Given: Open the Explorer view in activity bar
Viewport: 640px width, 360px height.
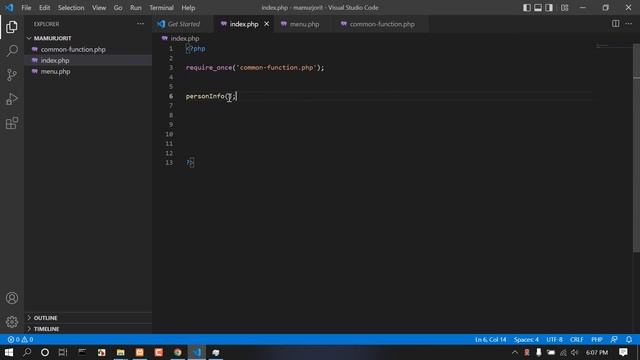Looking at the screenshot, I should point(12,27).
